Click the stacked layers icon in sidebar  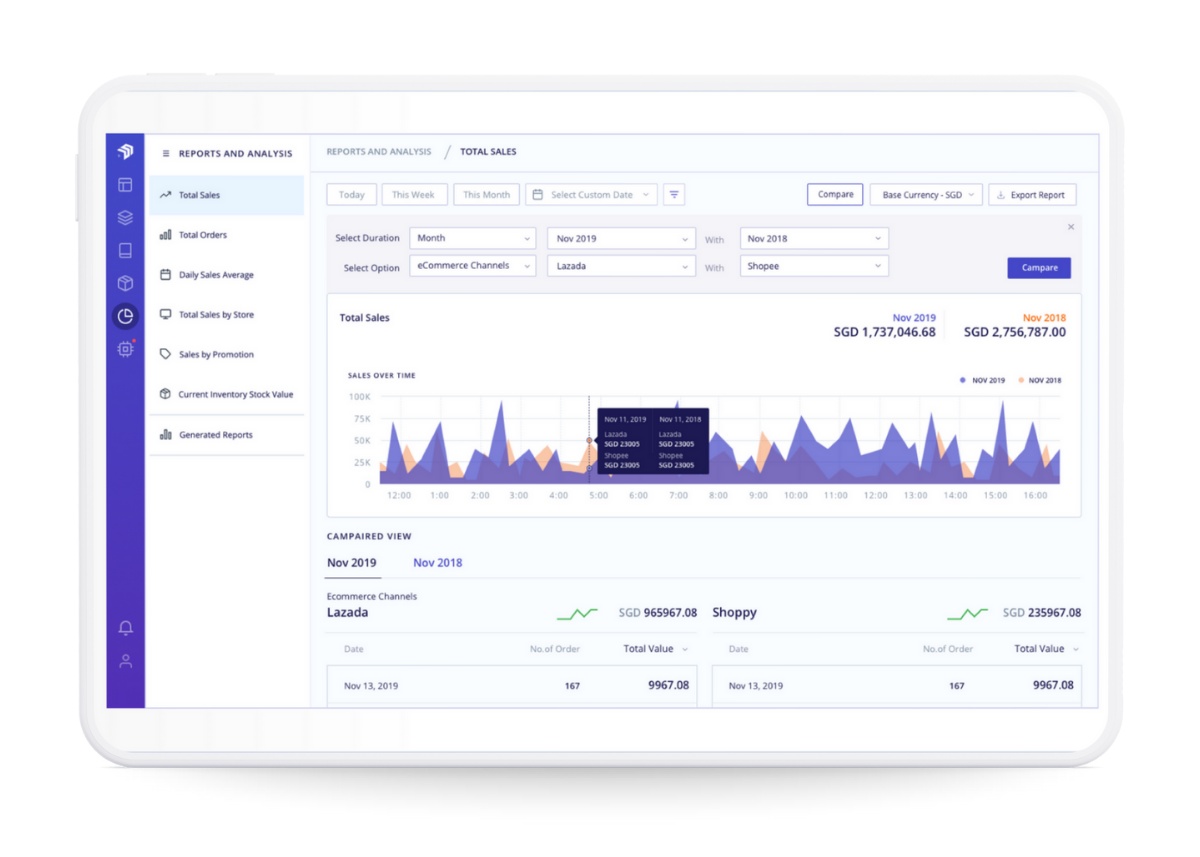[125, 217]
